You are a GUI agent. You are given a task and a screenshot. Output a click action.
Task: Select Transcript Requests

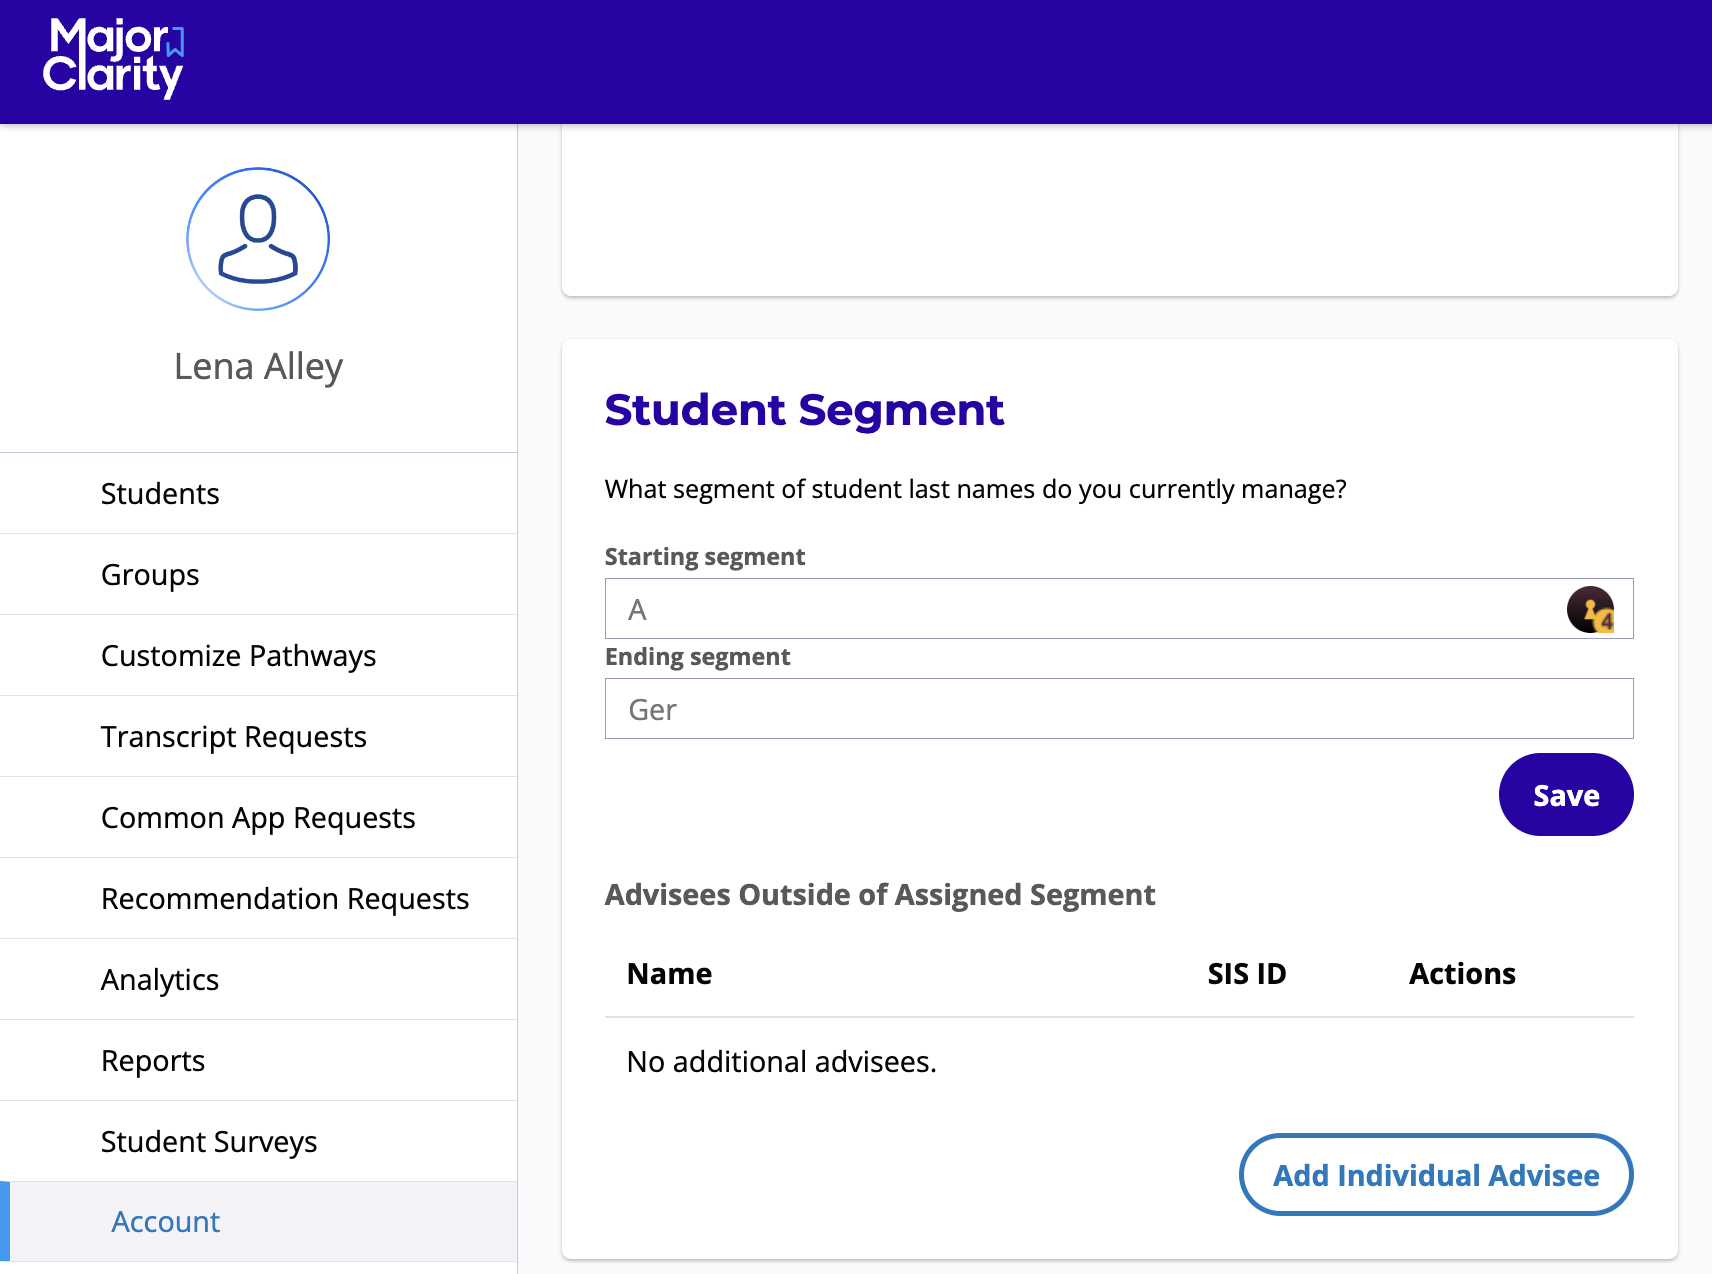[234, 736]
